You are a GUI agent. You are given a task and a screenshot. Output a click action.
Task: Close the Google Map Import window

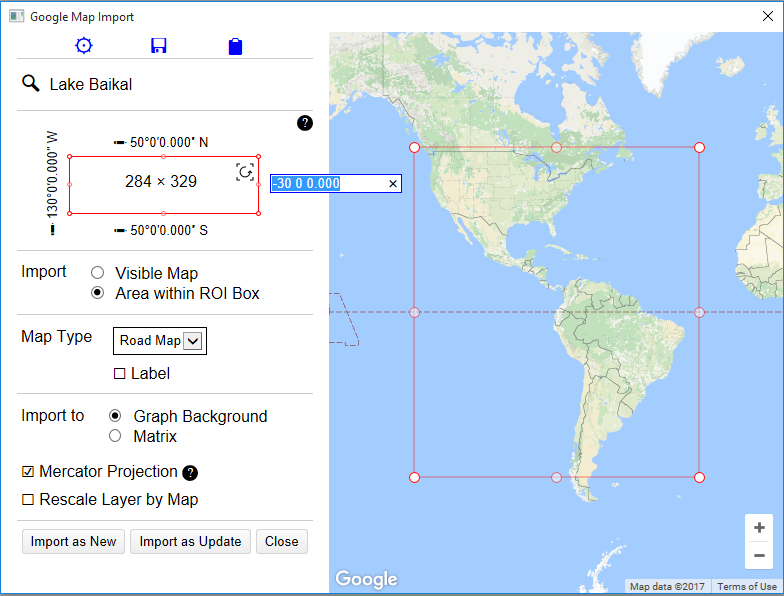pos(768,16)
